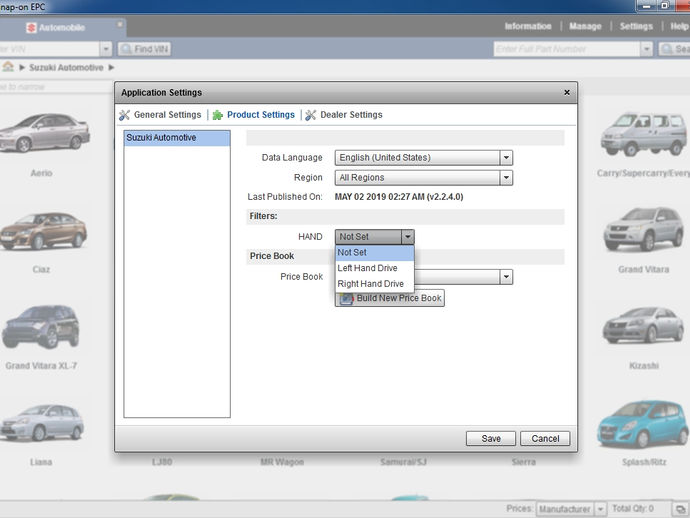This screenshot has width=690, height=518.
Task: Select the Kizashi car thumbnail
Action: (643, 326)
